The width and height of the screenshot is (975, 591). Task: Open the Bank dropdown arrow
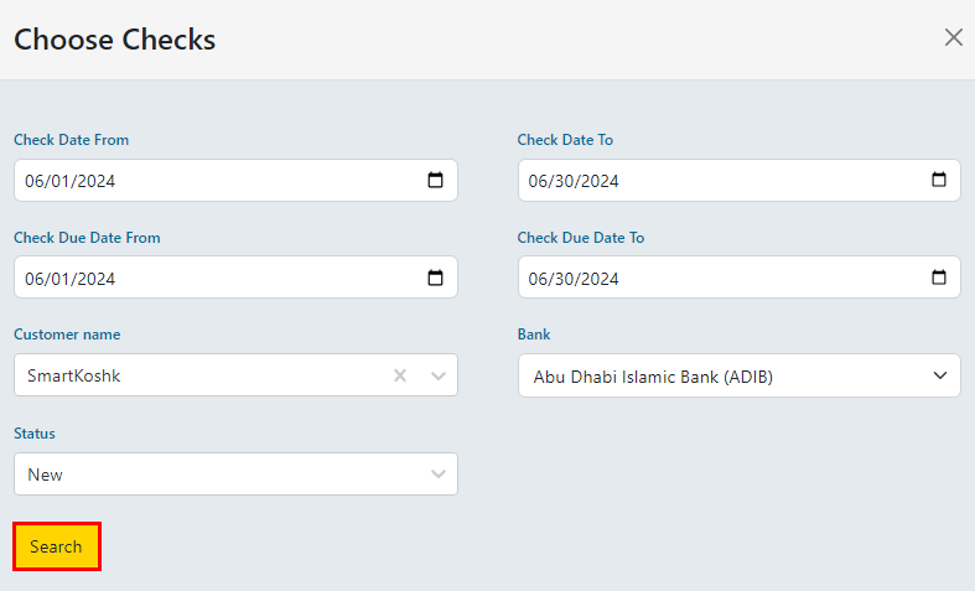(939, 376)
